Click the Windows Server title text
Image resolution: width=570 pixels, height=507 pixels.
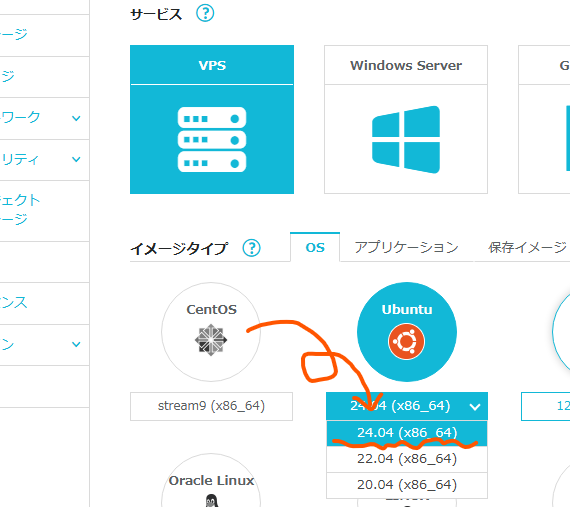(406, 65)
